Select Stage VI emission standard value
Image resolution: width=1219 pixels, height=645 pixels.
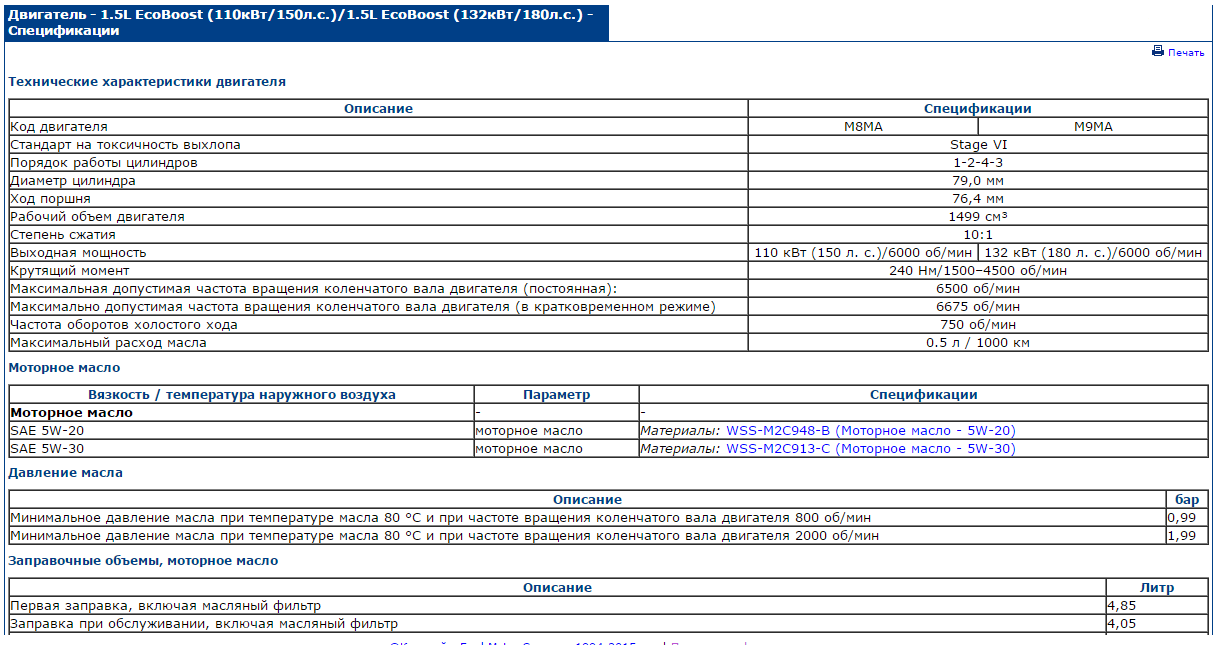click(x=977, y=145)
